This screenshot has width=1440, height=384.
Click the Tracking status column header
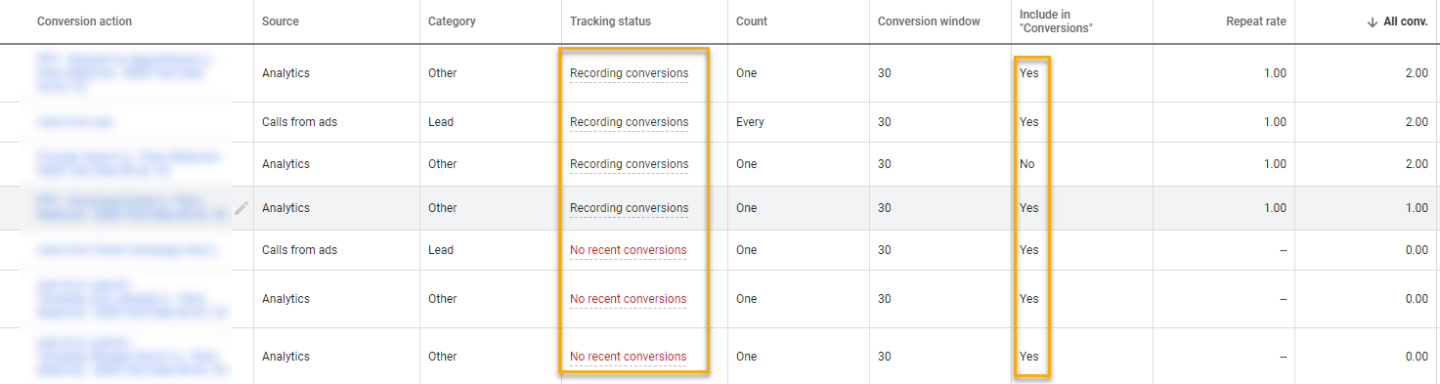610,21
